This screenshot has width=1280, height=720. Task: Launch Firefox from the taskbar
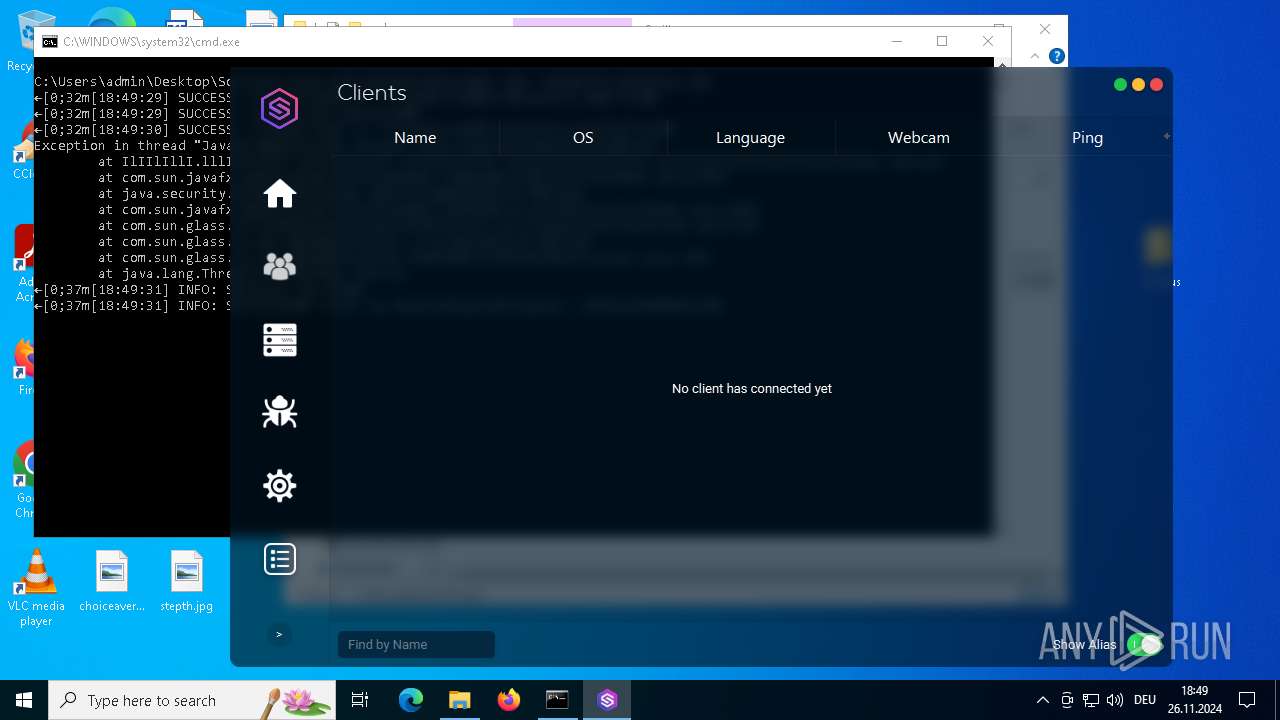point(509,700)
